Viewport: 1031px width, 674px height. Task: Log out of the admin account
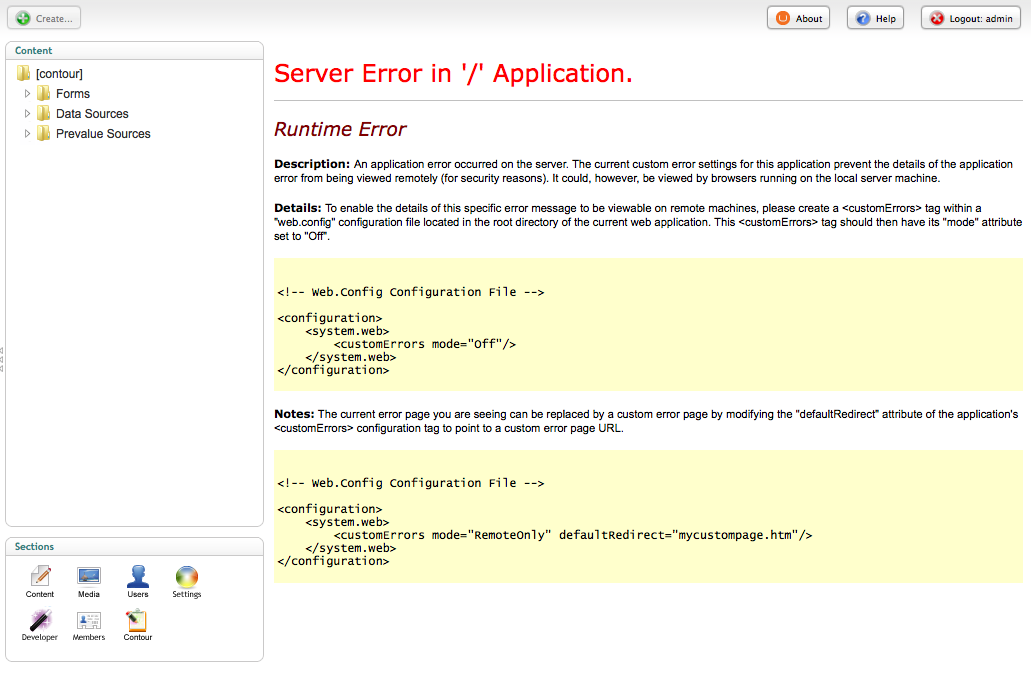pos(970,18)
